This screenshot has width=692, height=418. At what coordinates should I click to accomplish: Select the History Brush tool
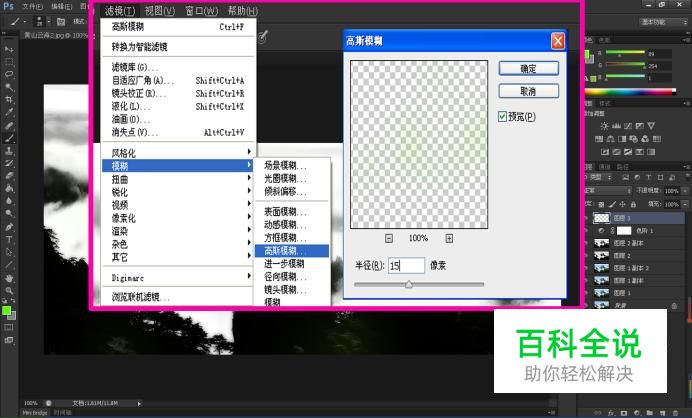[x=9, y=163]
